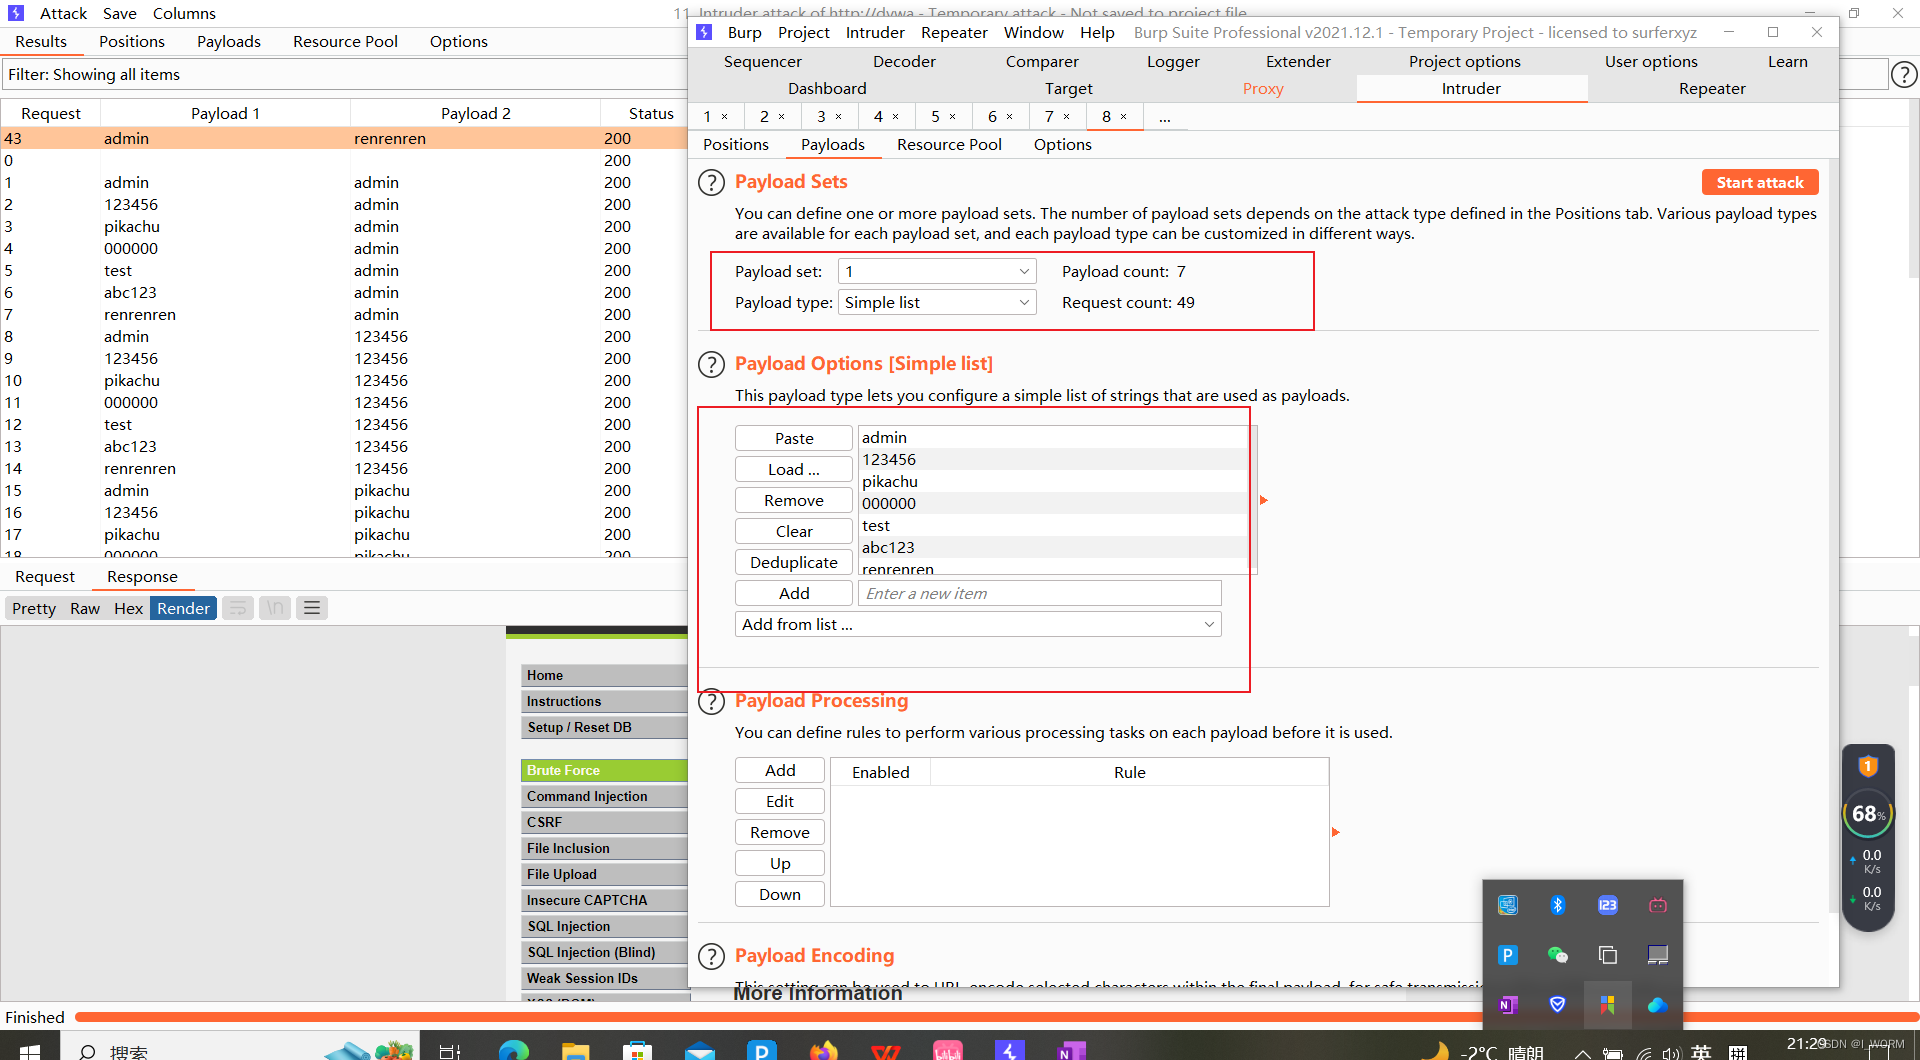
Task: Open the new Intruder tab '...' menu
Action: coord(1165,117)
